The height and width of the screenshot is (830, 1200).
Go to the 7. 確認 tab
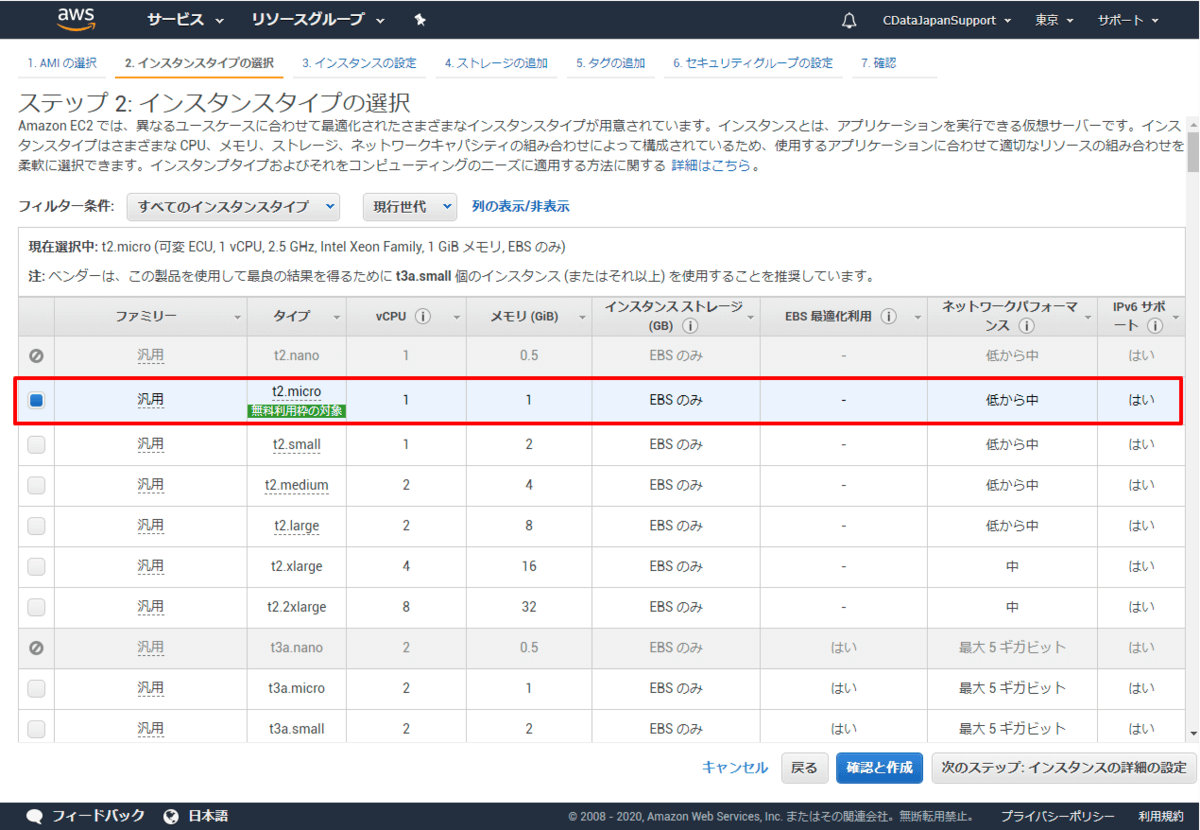tap(878, 63)
